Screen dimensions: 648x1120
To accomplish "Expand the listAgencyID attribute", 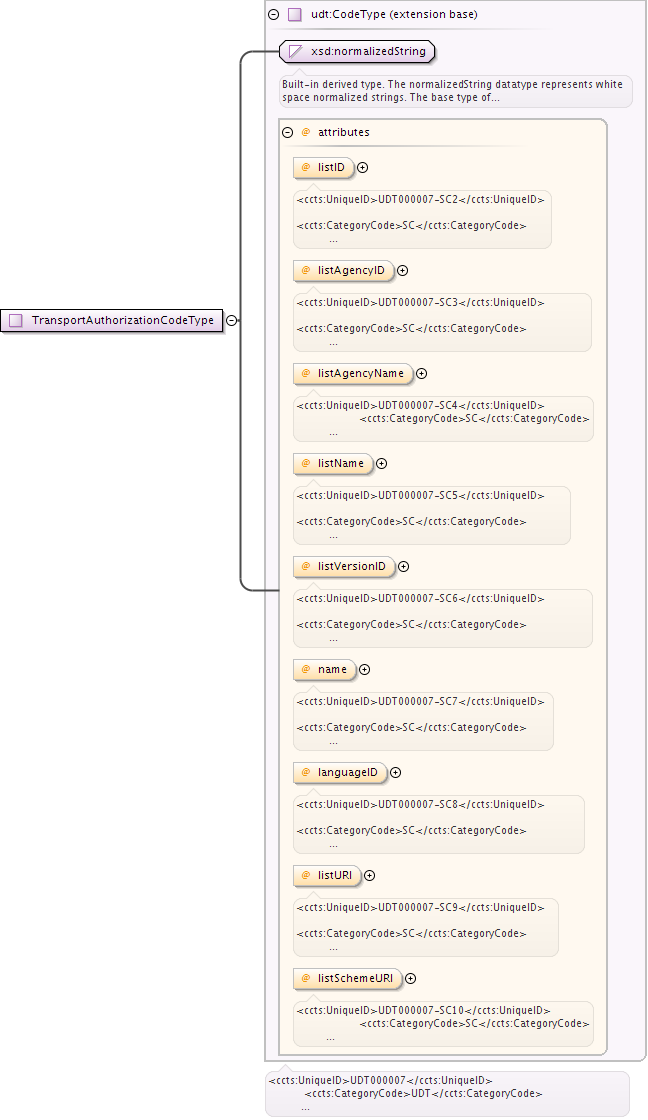I will tap(403, 271).
